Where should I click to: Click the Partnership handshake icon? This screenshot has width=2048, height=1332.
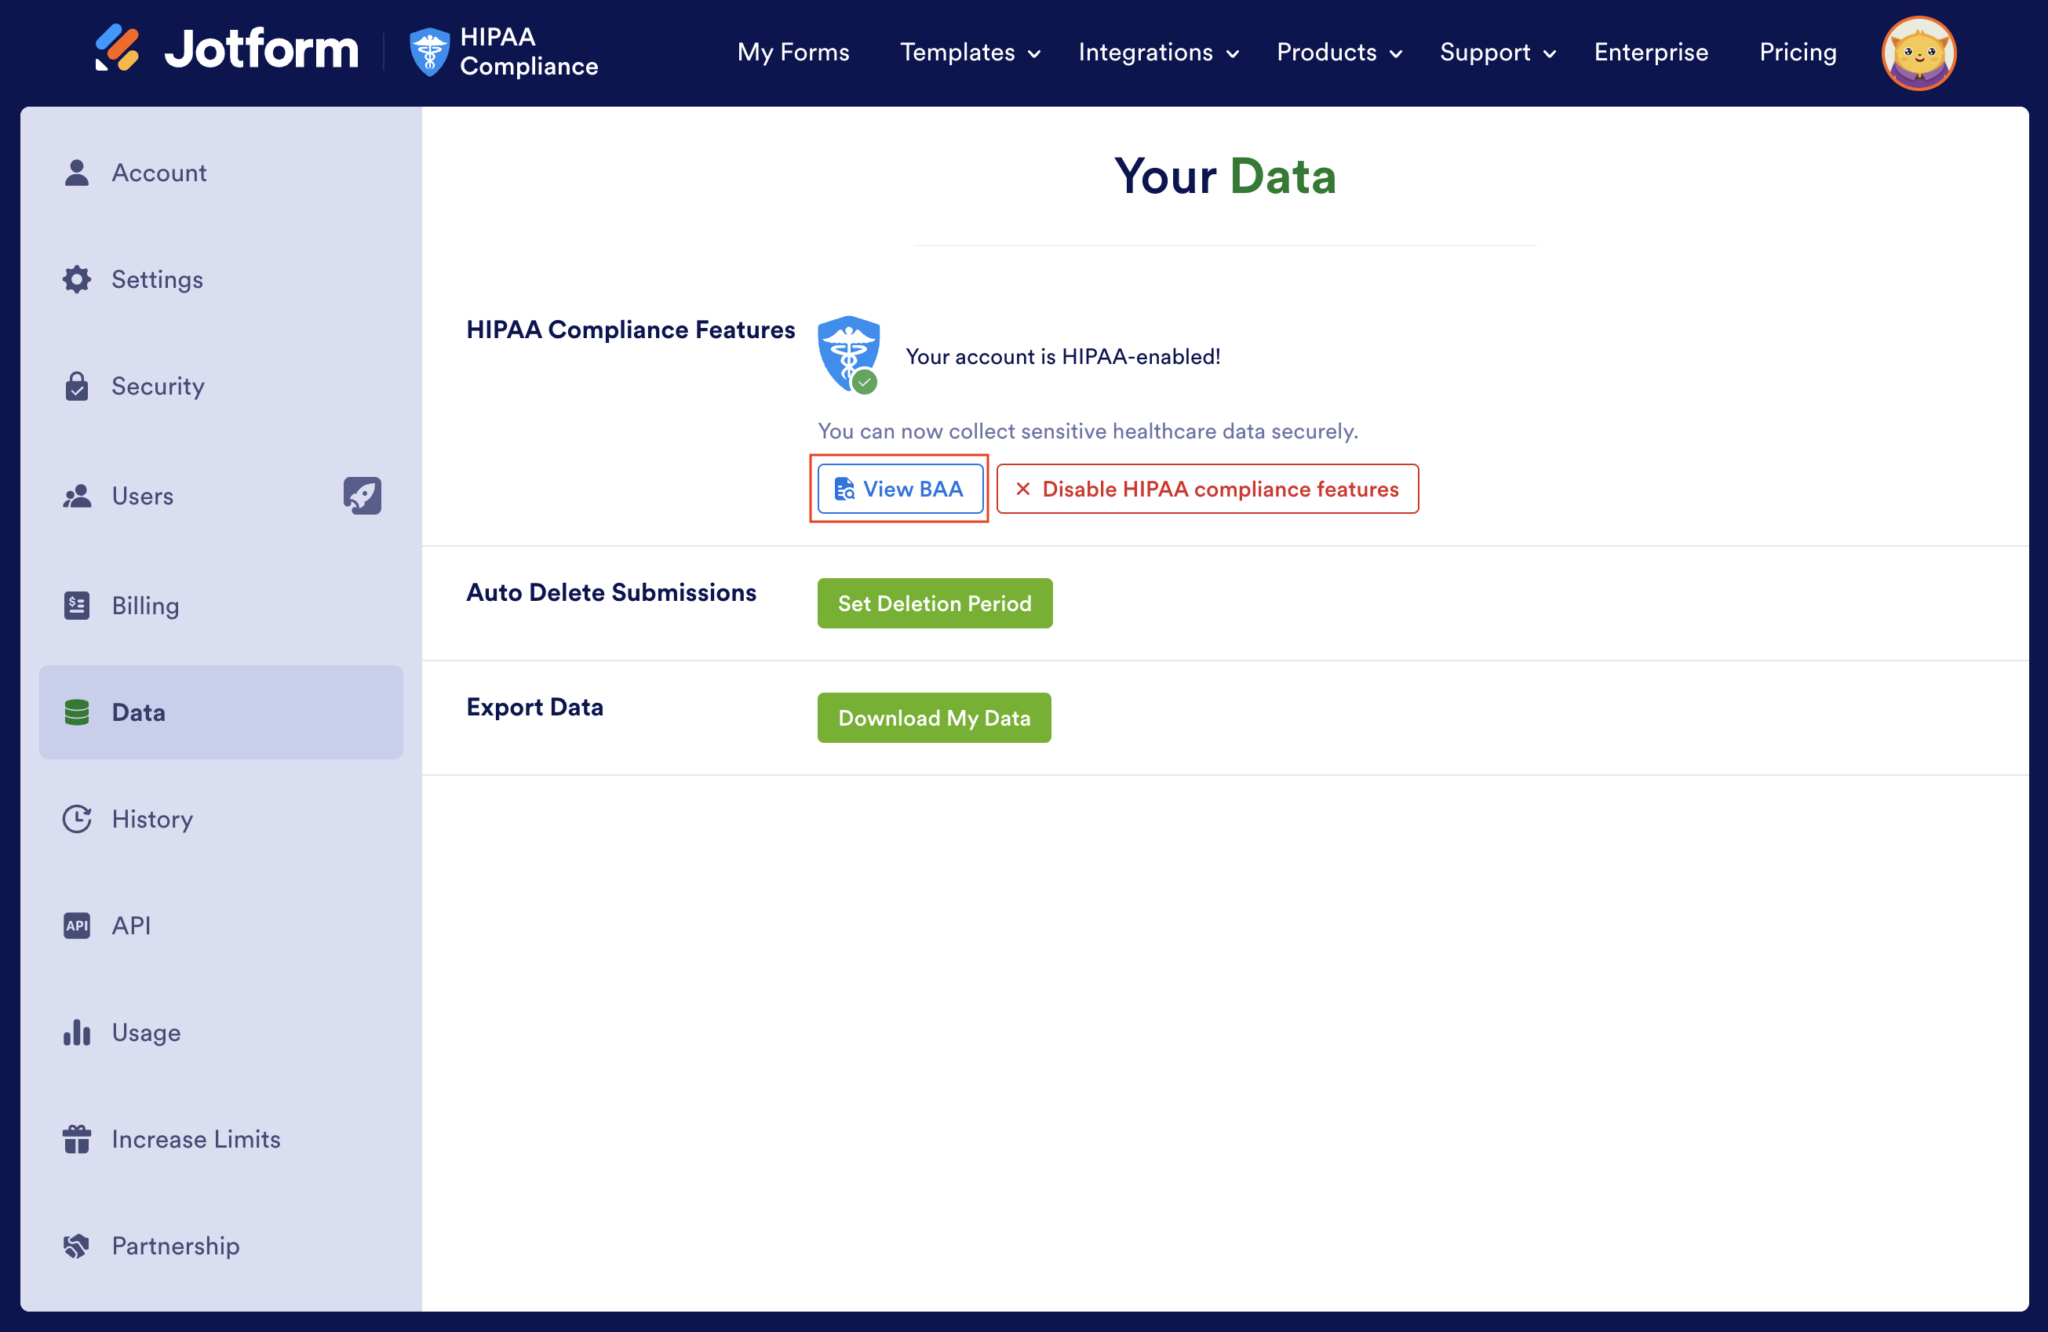pos(76,1246)
